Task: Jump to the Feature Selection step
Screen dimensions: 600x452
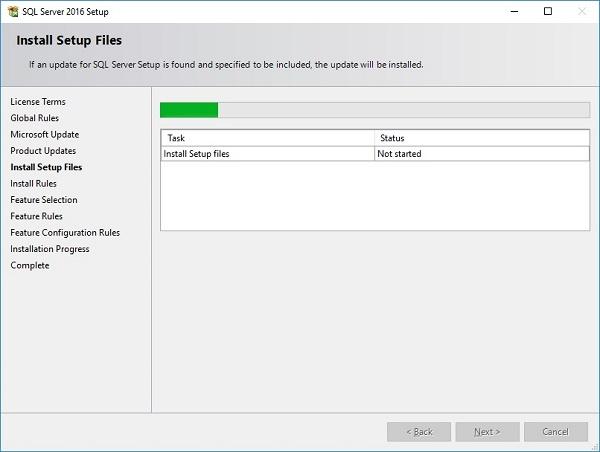Action: point(44,200)
